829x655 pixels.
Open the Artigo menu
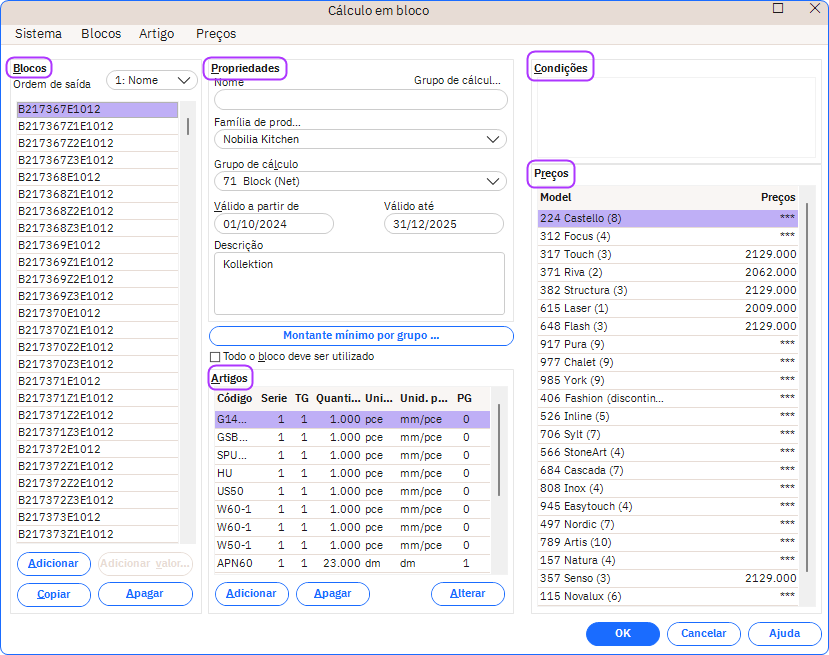coord(157,33)
